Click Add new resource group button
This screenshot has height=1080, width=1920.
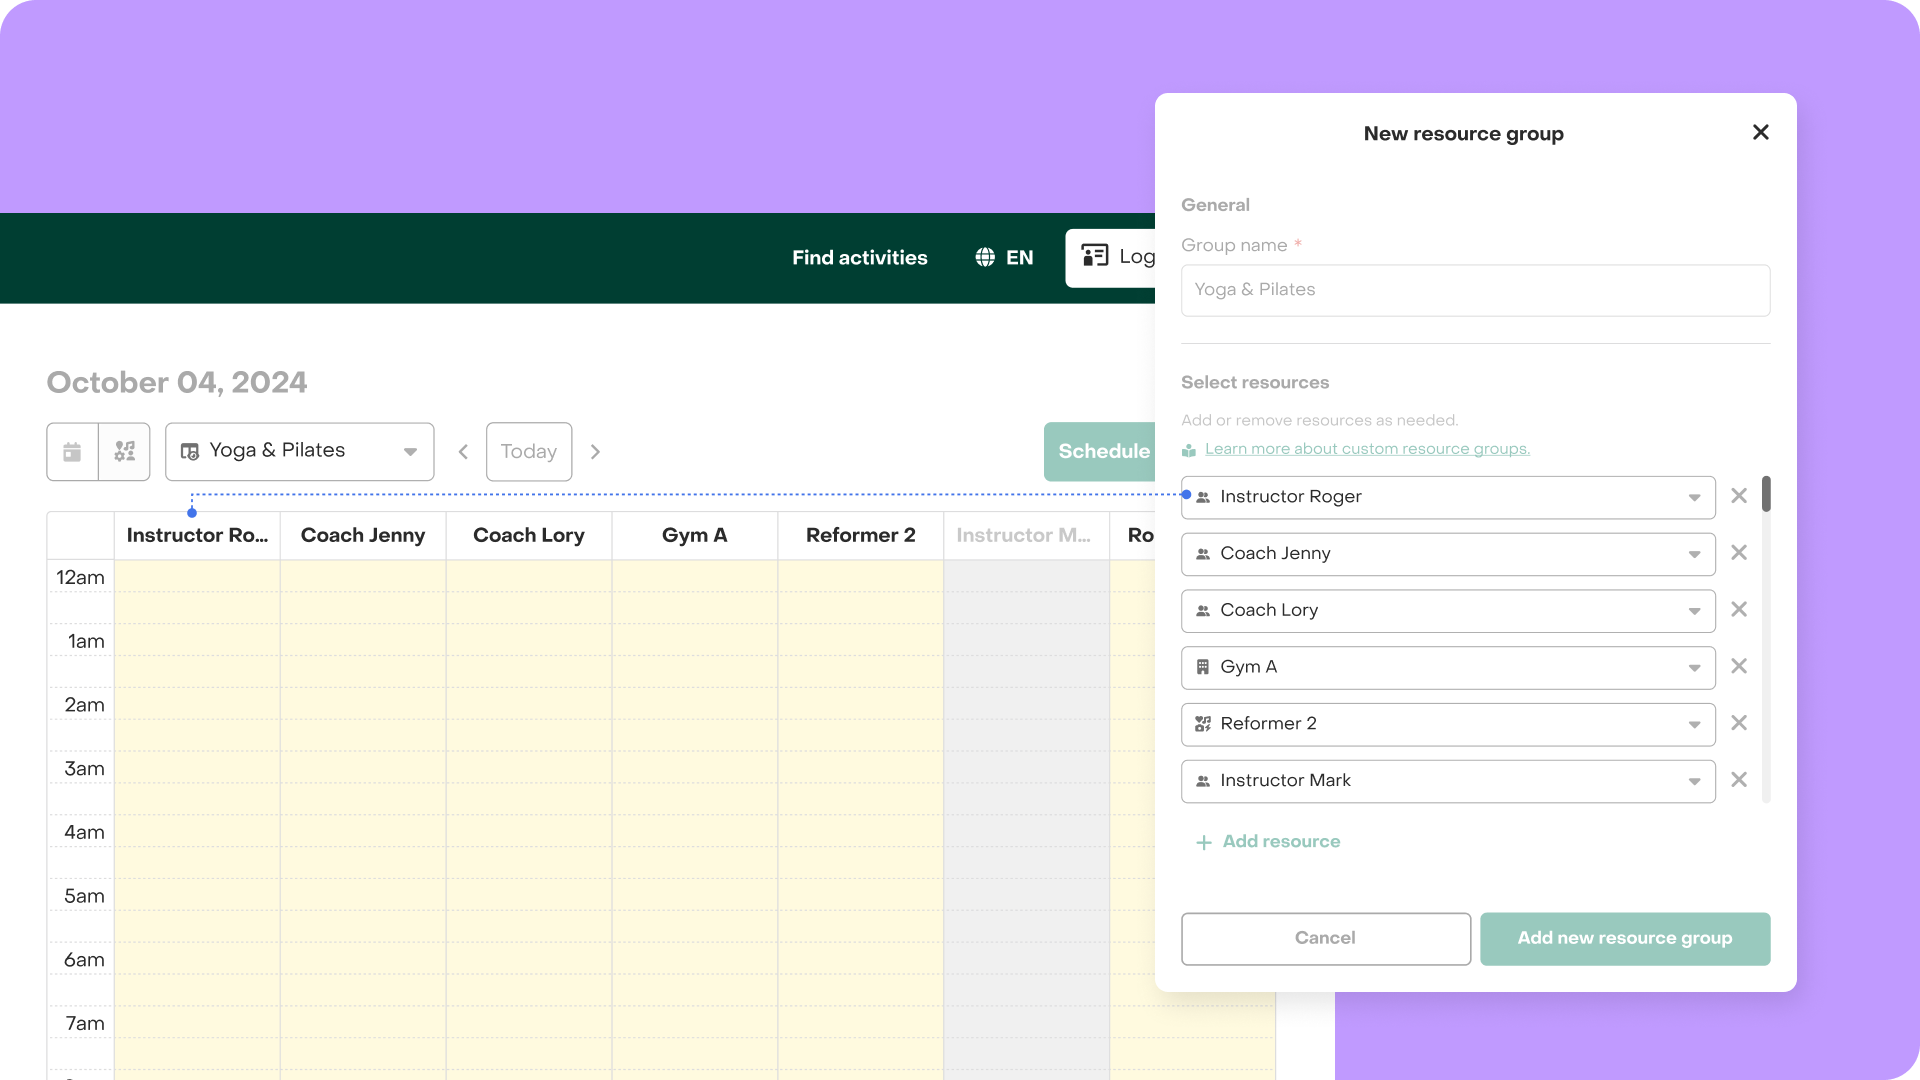1624,938
